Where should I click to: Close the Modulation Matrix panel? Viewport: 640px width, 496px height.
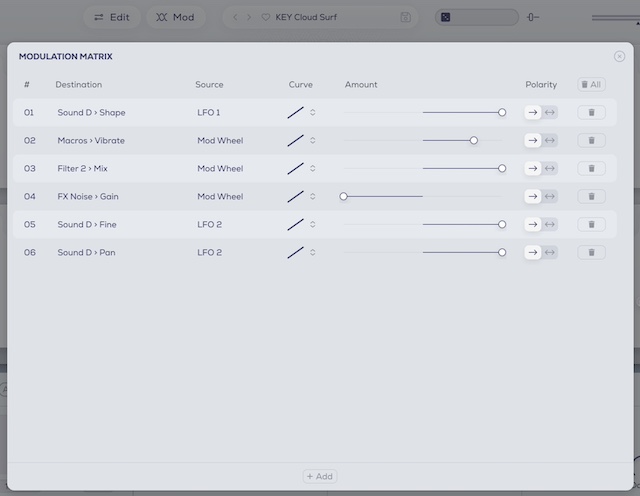click(x=619, y=57)
